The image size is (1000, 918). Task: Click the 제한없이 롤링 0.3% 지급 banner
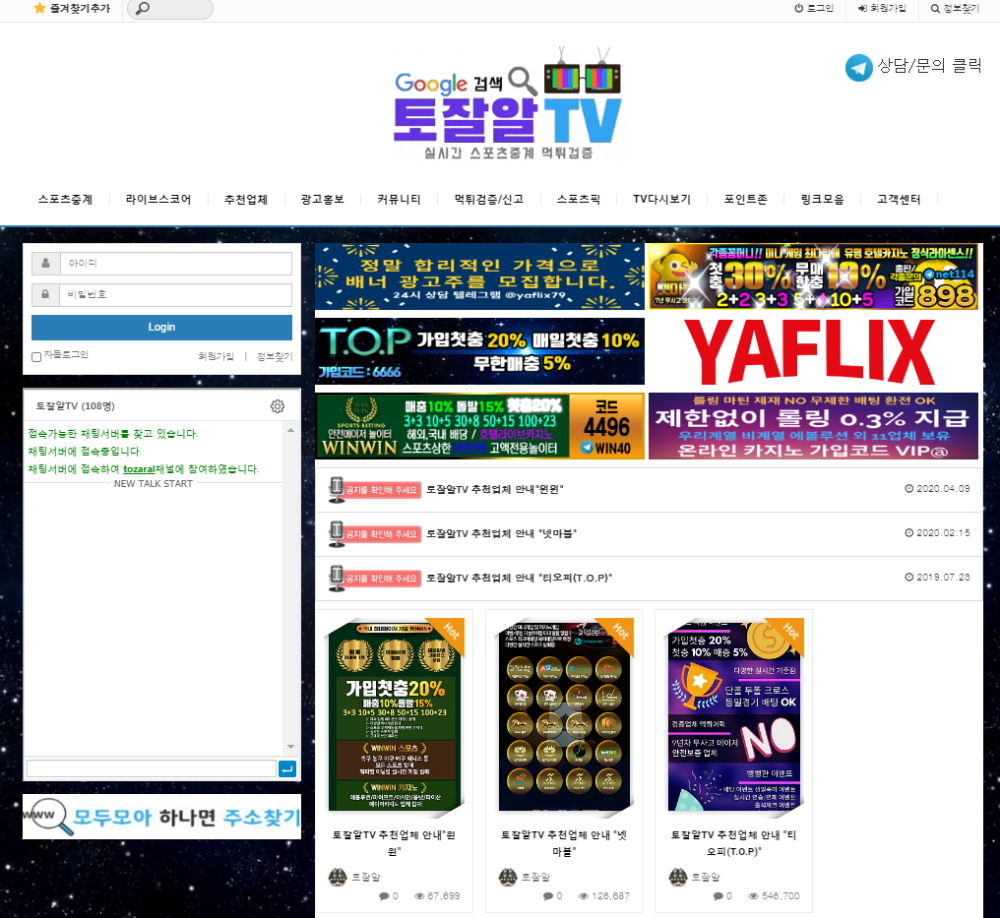tap(813, 426)
